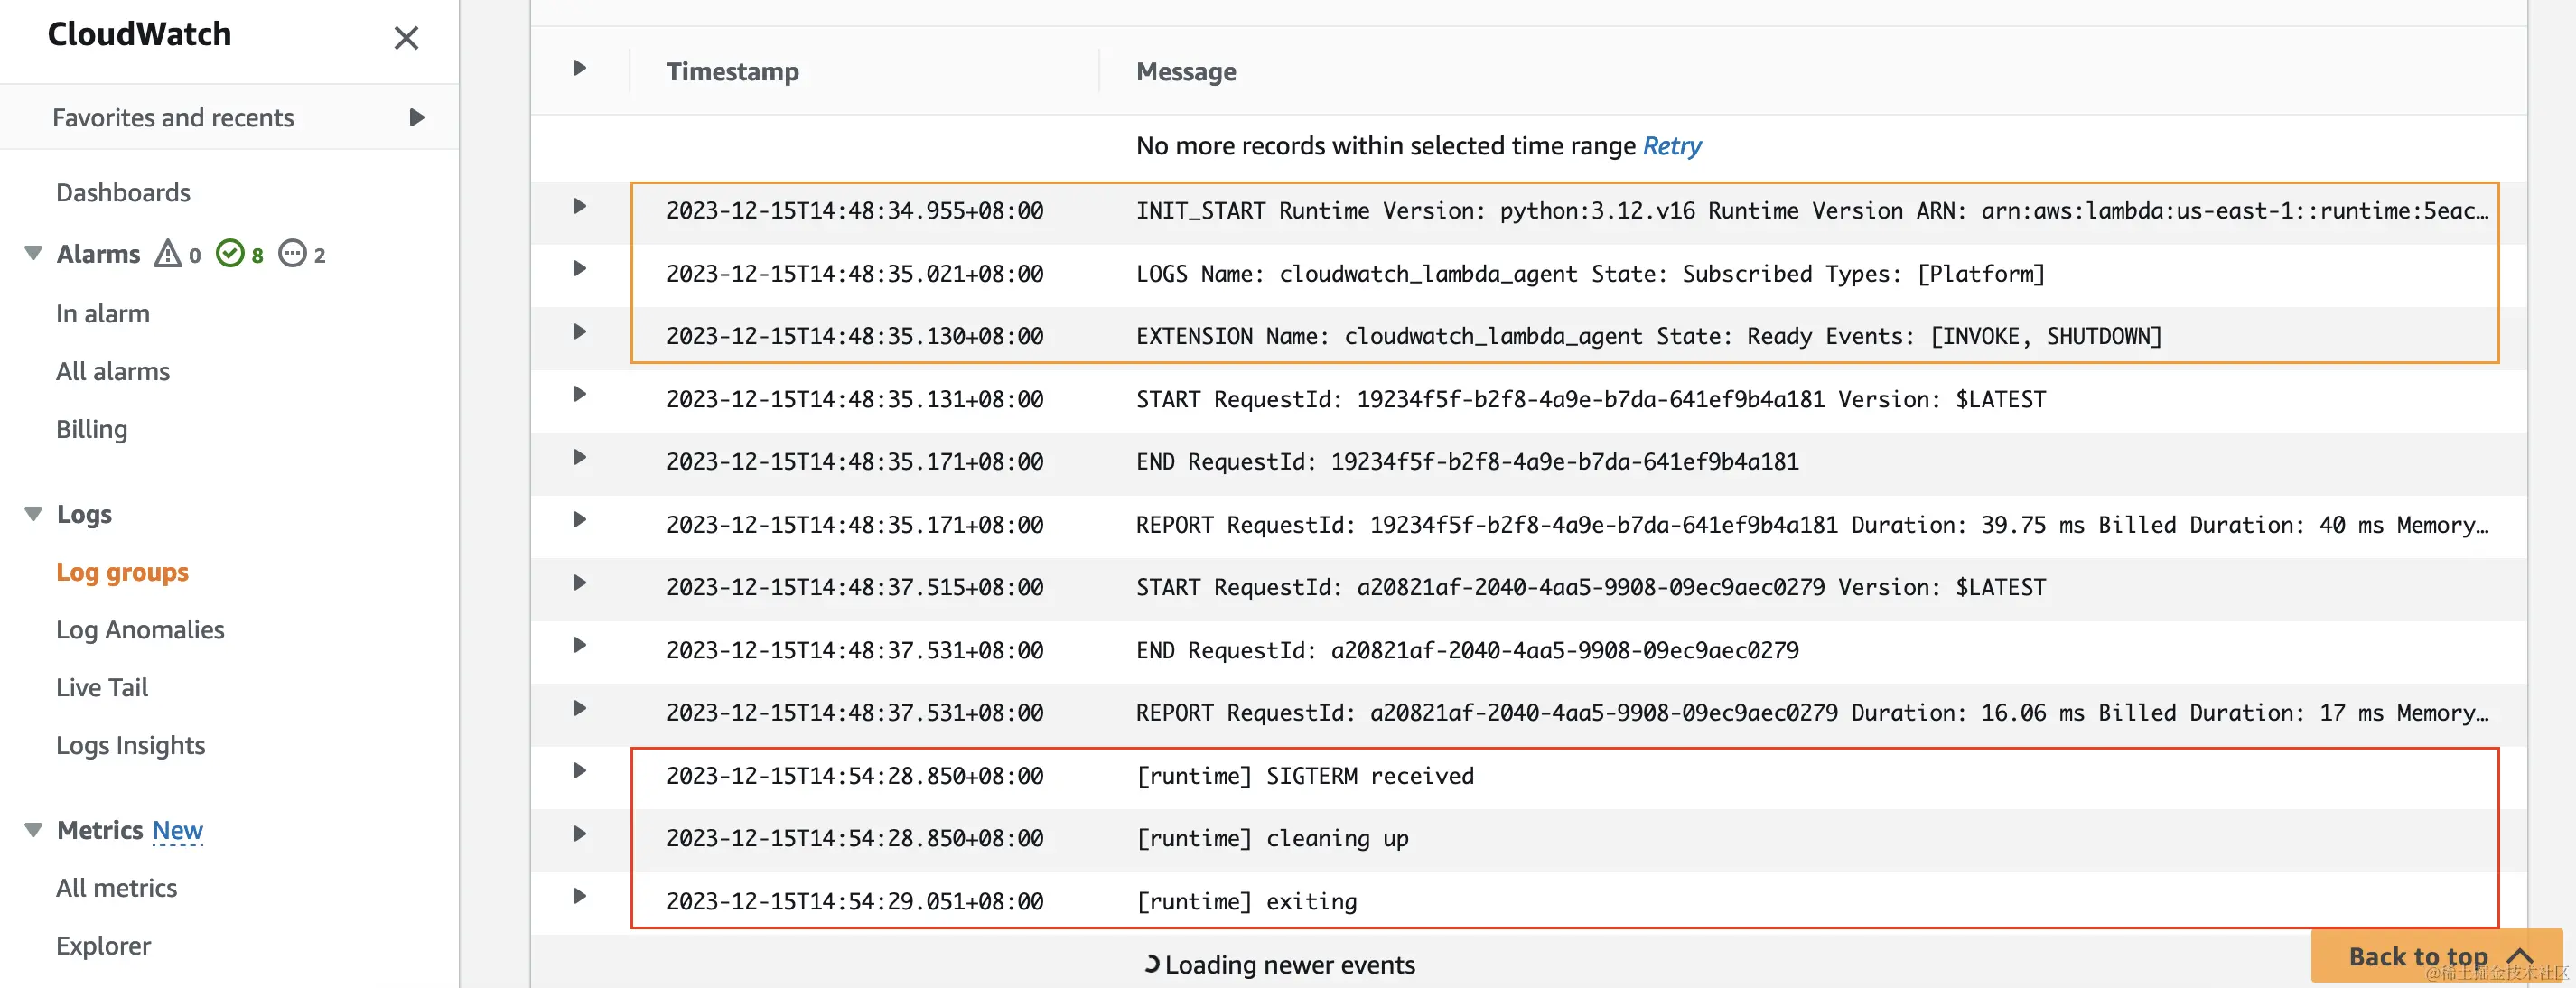The image size is (2576, 988).
Task: Open the Dashboards navigation item
Action: [123, 193]
